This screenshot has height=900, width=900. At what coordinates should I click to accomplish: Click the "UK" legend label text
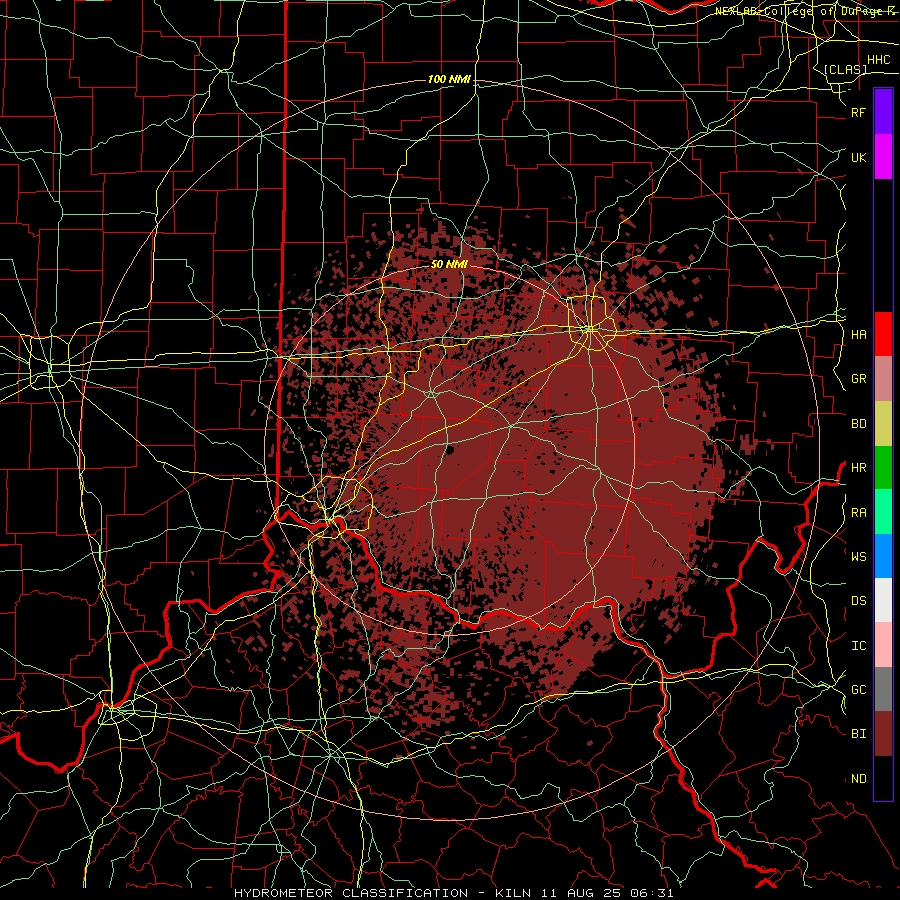[858, 157]
